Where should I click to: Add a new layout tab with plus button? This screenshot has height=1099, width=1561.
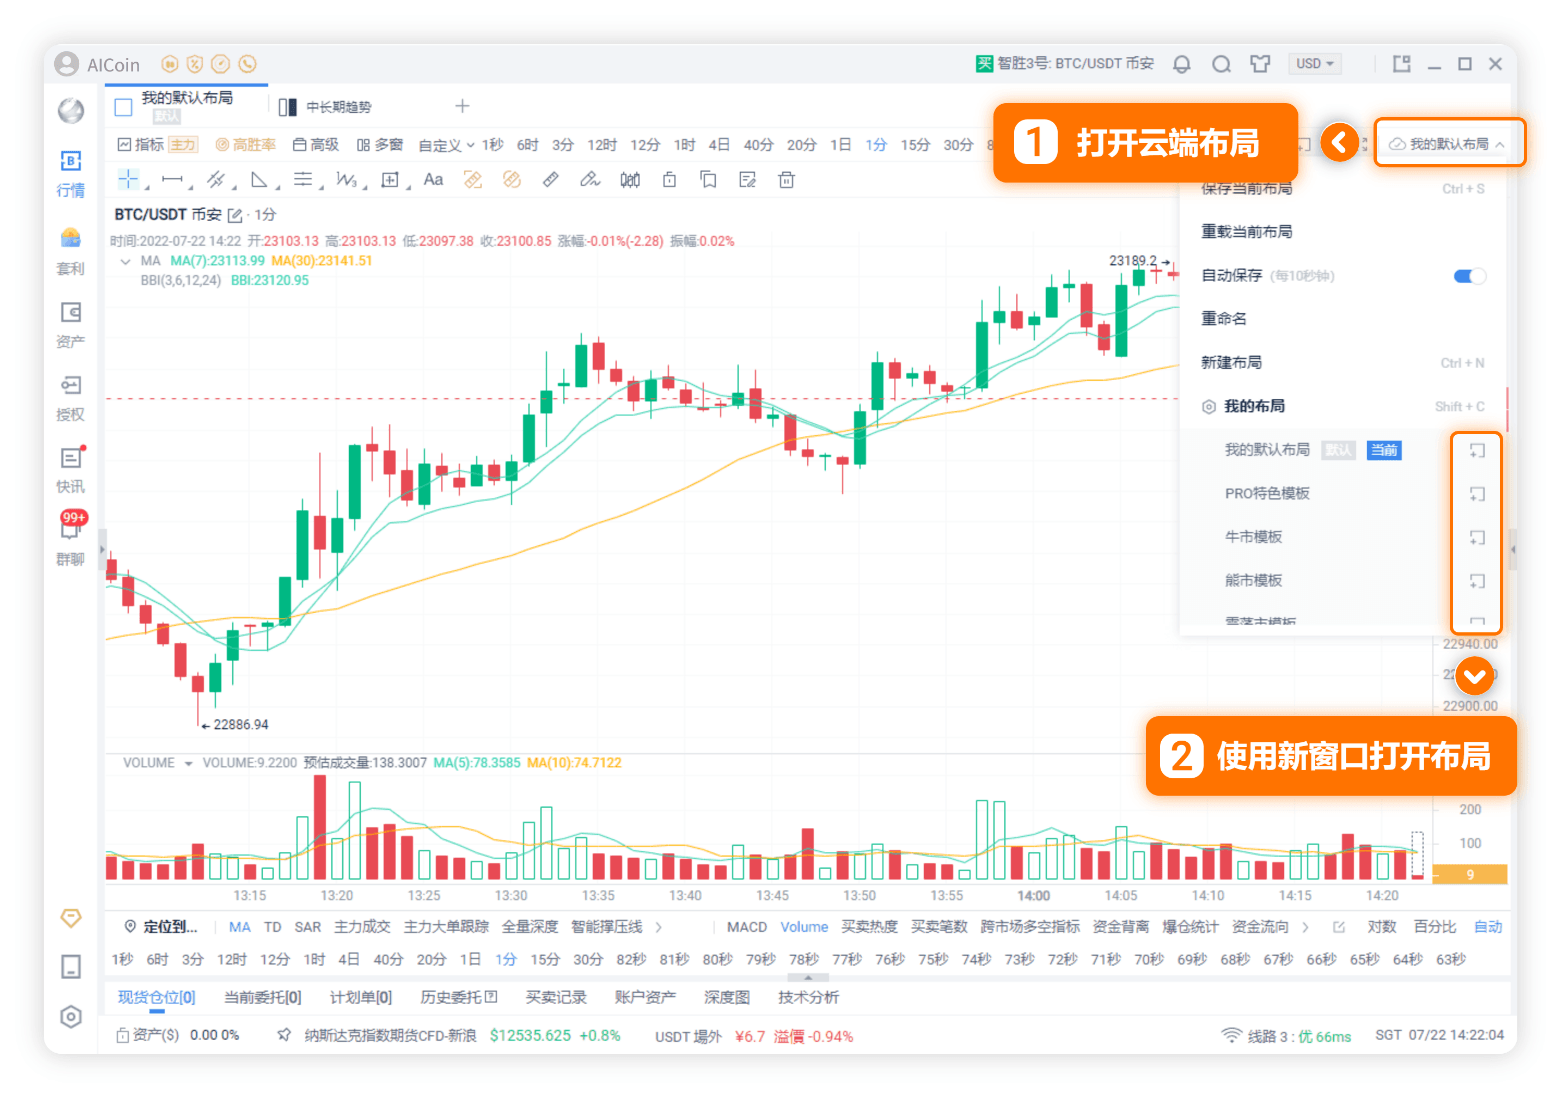pos(462,106)
